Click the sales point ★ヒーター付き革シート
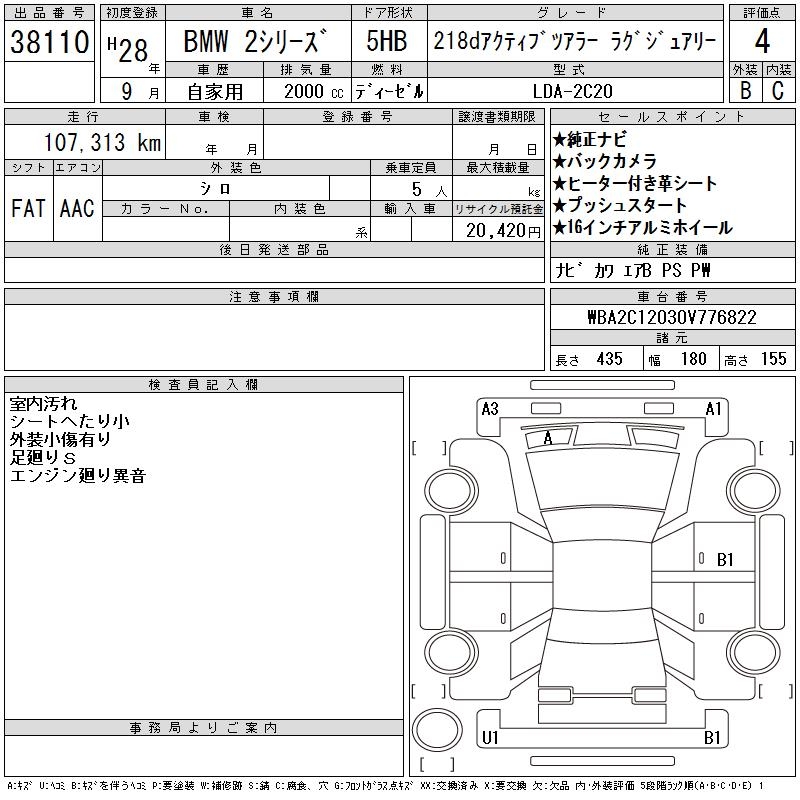This screenshot has width=800, height=800. [635, 183]
